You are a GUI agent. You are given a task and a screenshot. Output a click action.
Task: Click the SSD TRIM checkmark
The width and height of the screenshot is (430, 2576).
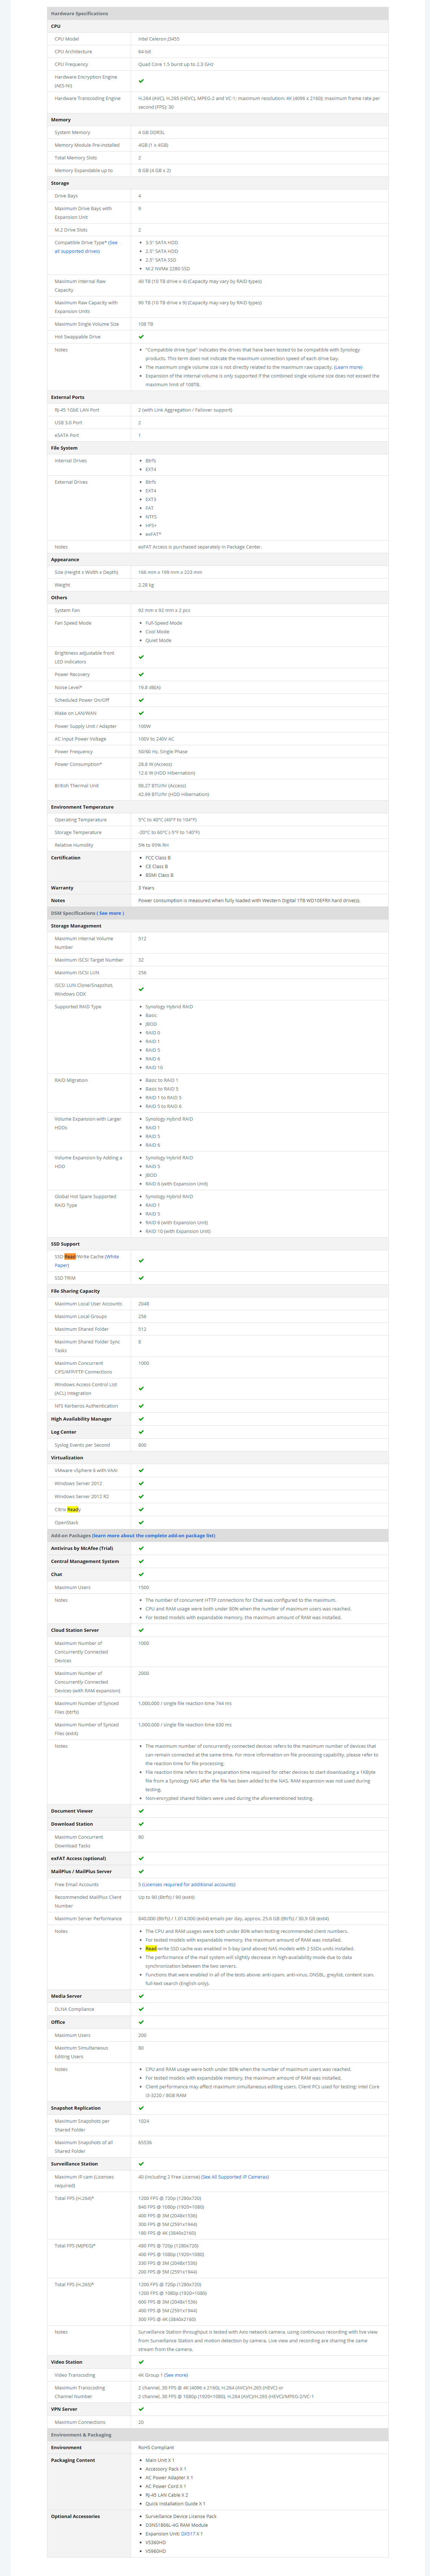(141, 1278)
